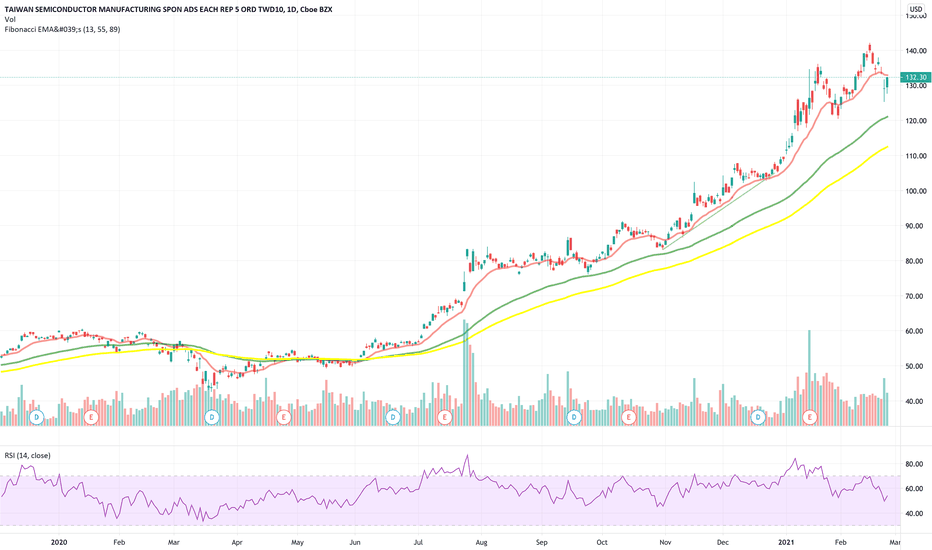Screen dimensions: 932x550
Task: Click the 90.00 price axis label
Action: click(915, 226)
